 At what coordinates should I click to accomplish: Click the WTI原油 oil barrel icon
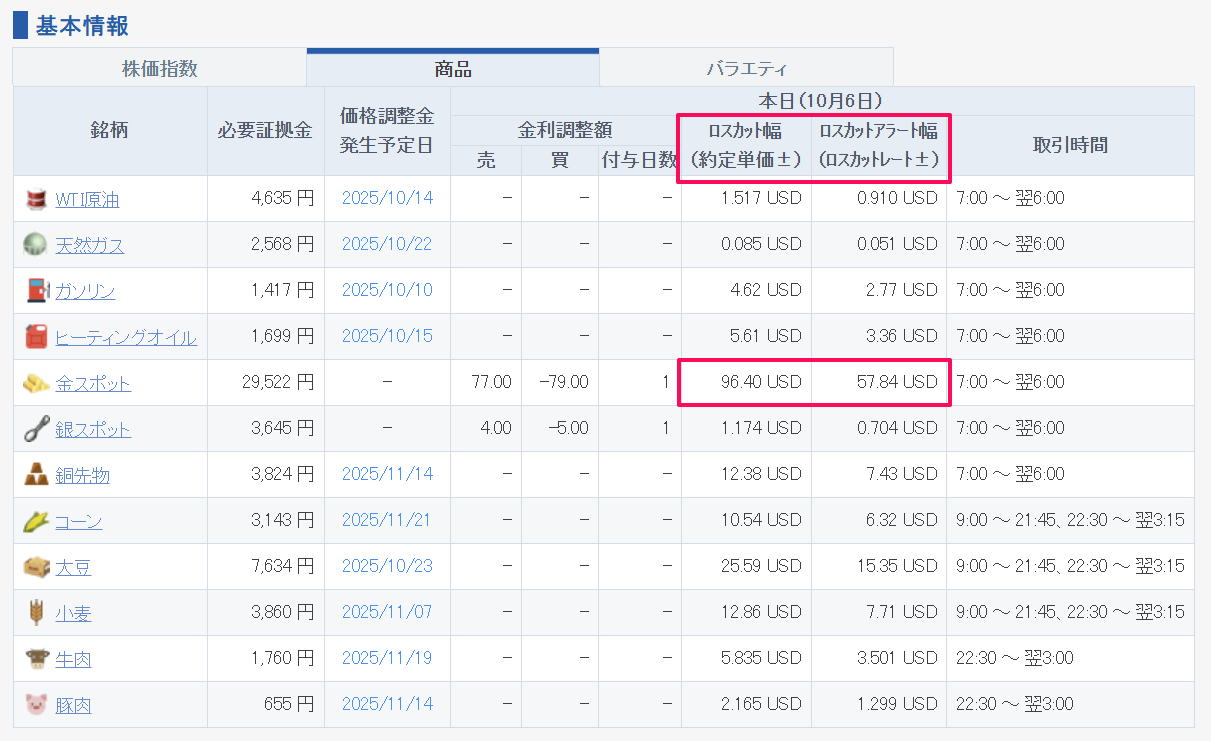(x=37, y=199)
